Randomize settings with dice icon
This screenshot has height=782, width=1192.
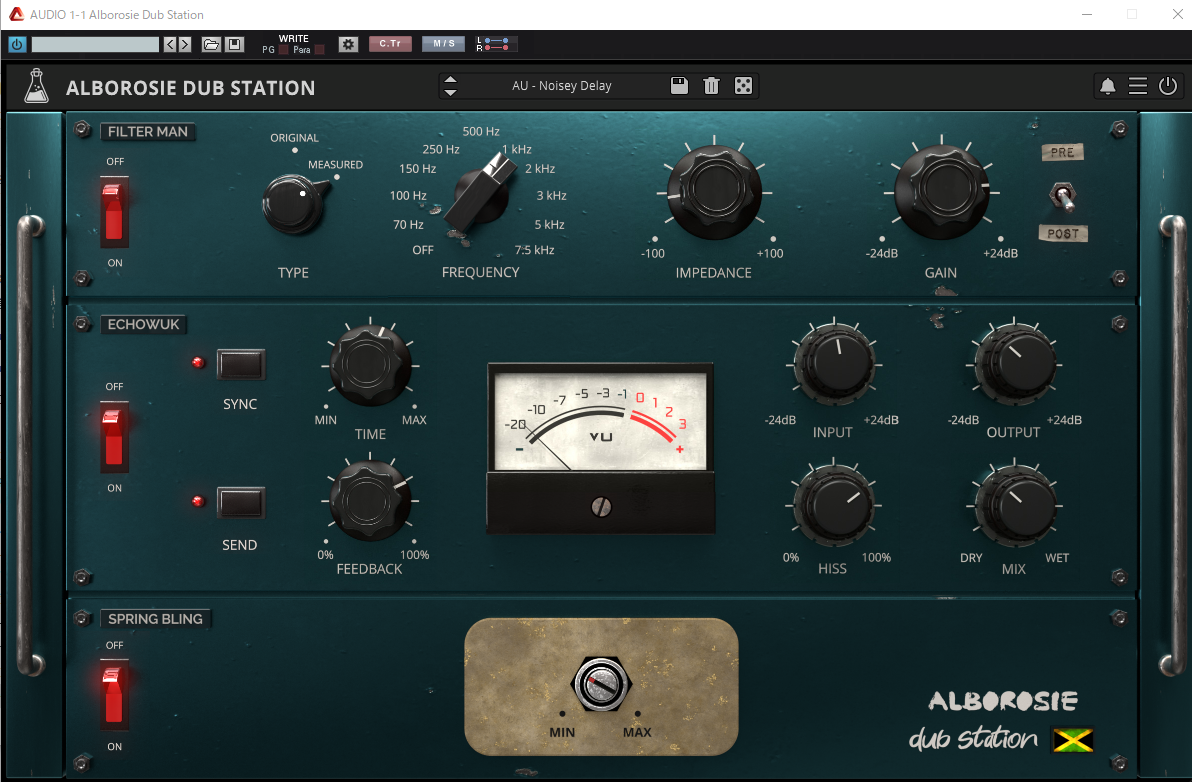pyautogui.click(x=743, y=86)
